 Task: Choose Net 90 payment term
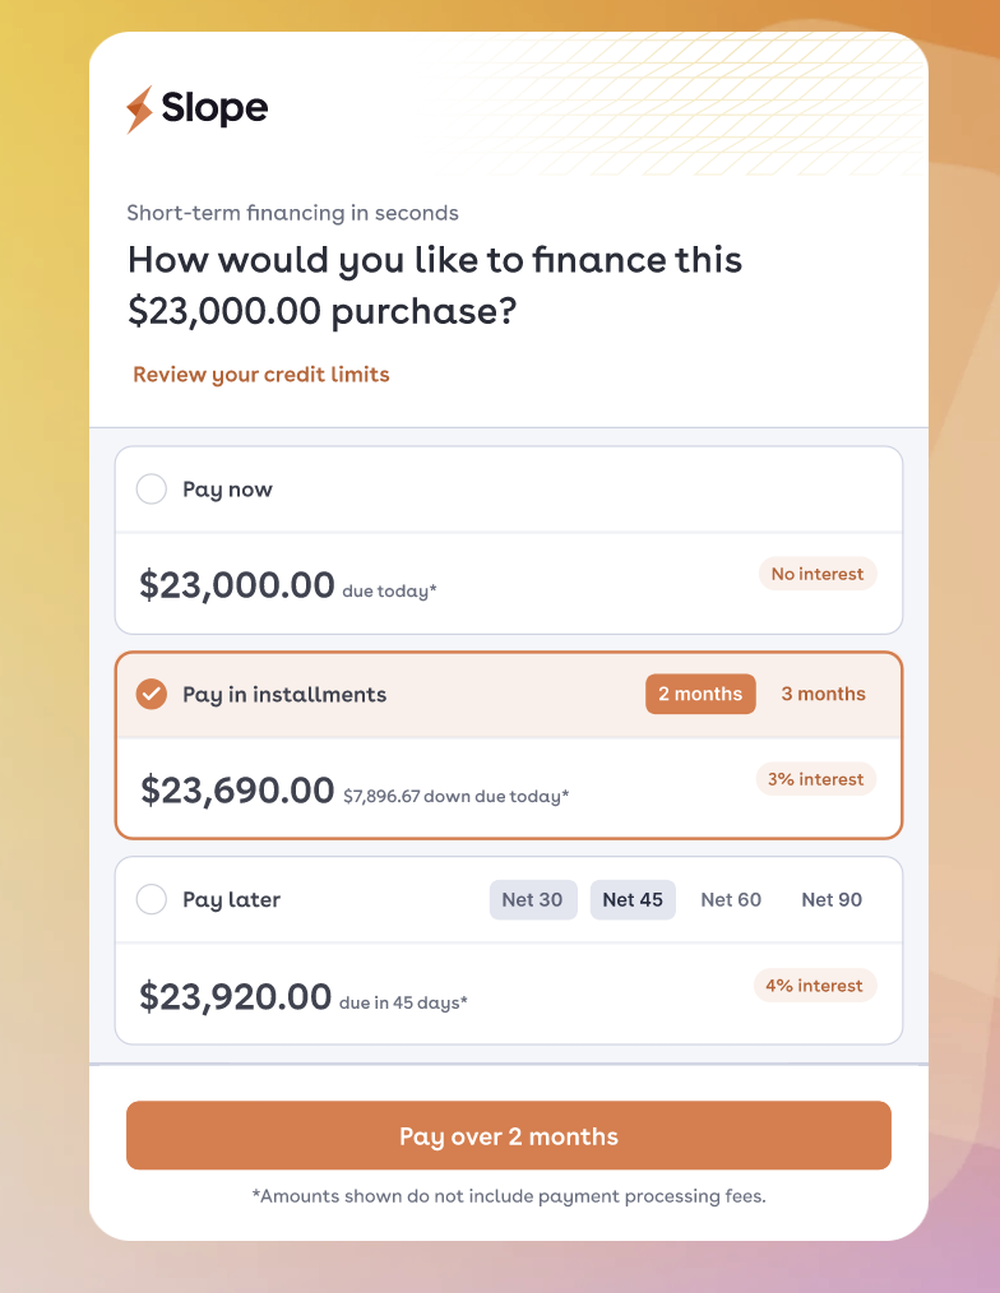[x=831, y=899]
